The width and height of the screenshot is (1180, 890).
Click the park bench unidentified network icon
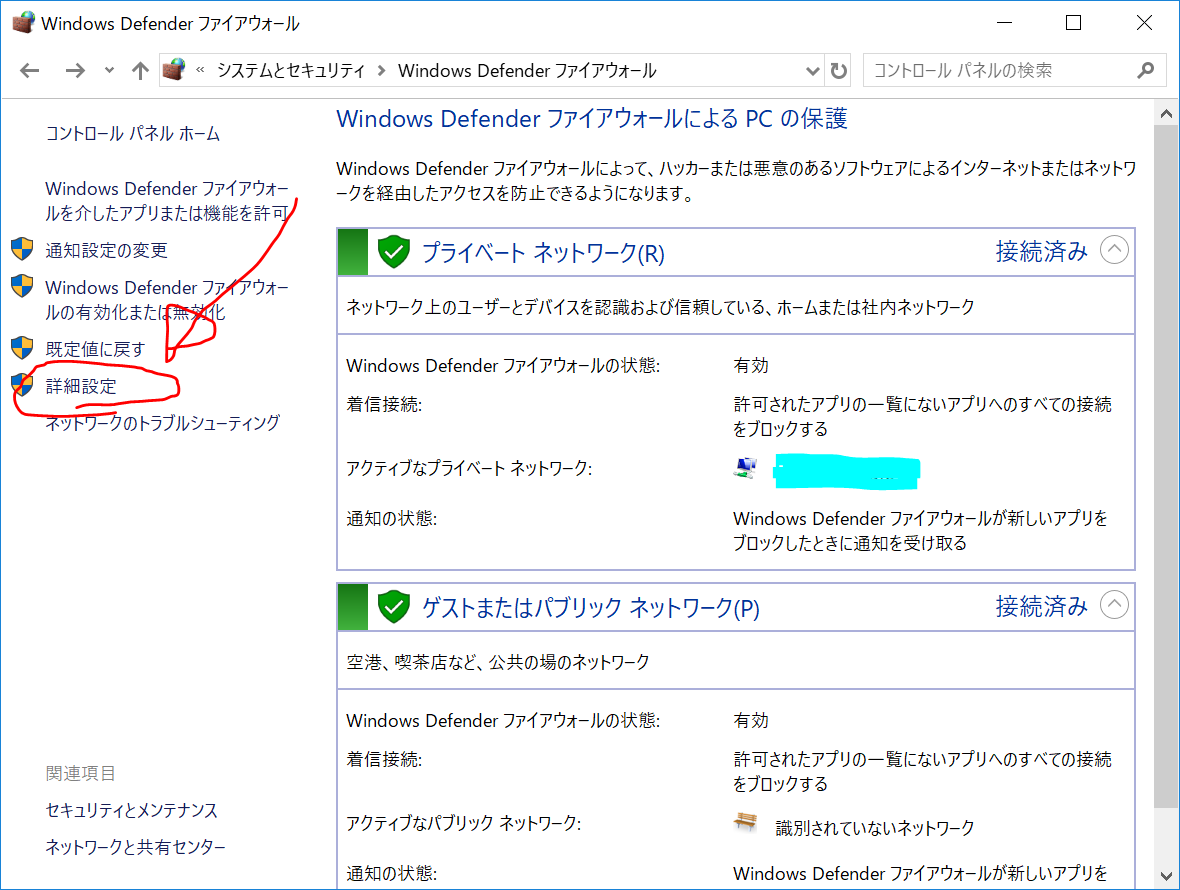click(x=745, y=824)
